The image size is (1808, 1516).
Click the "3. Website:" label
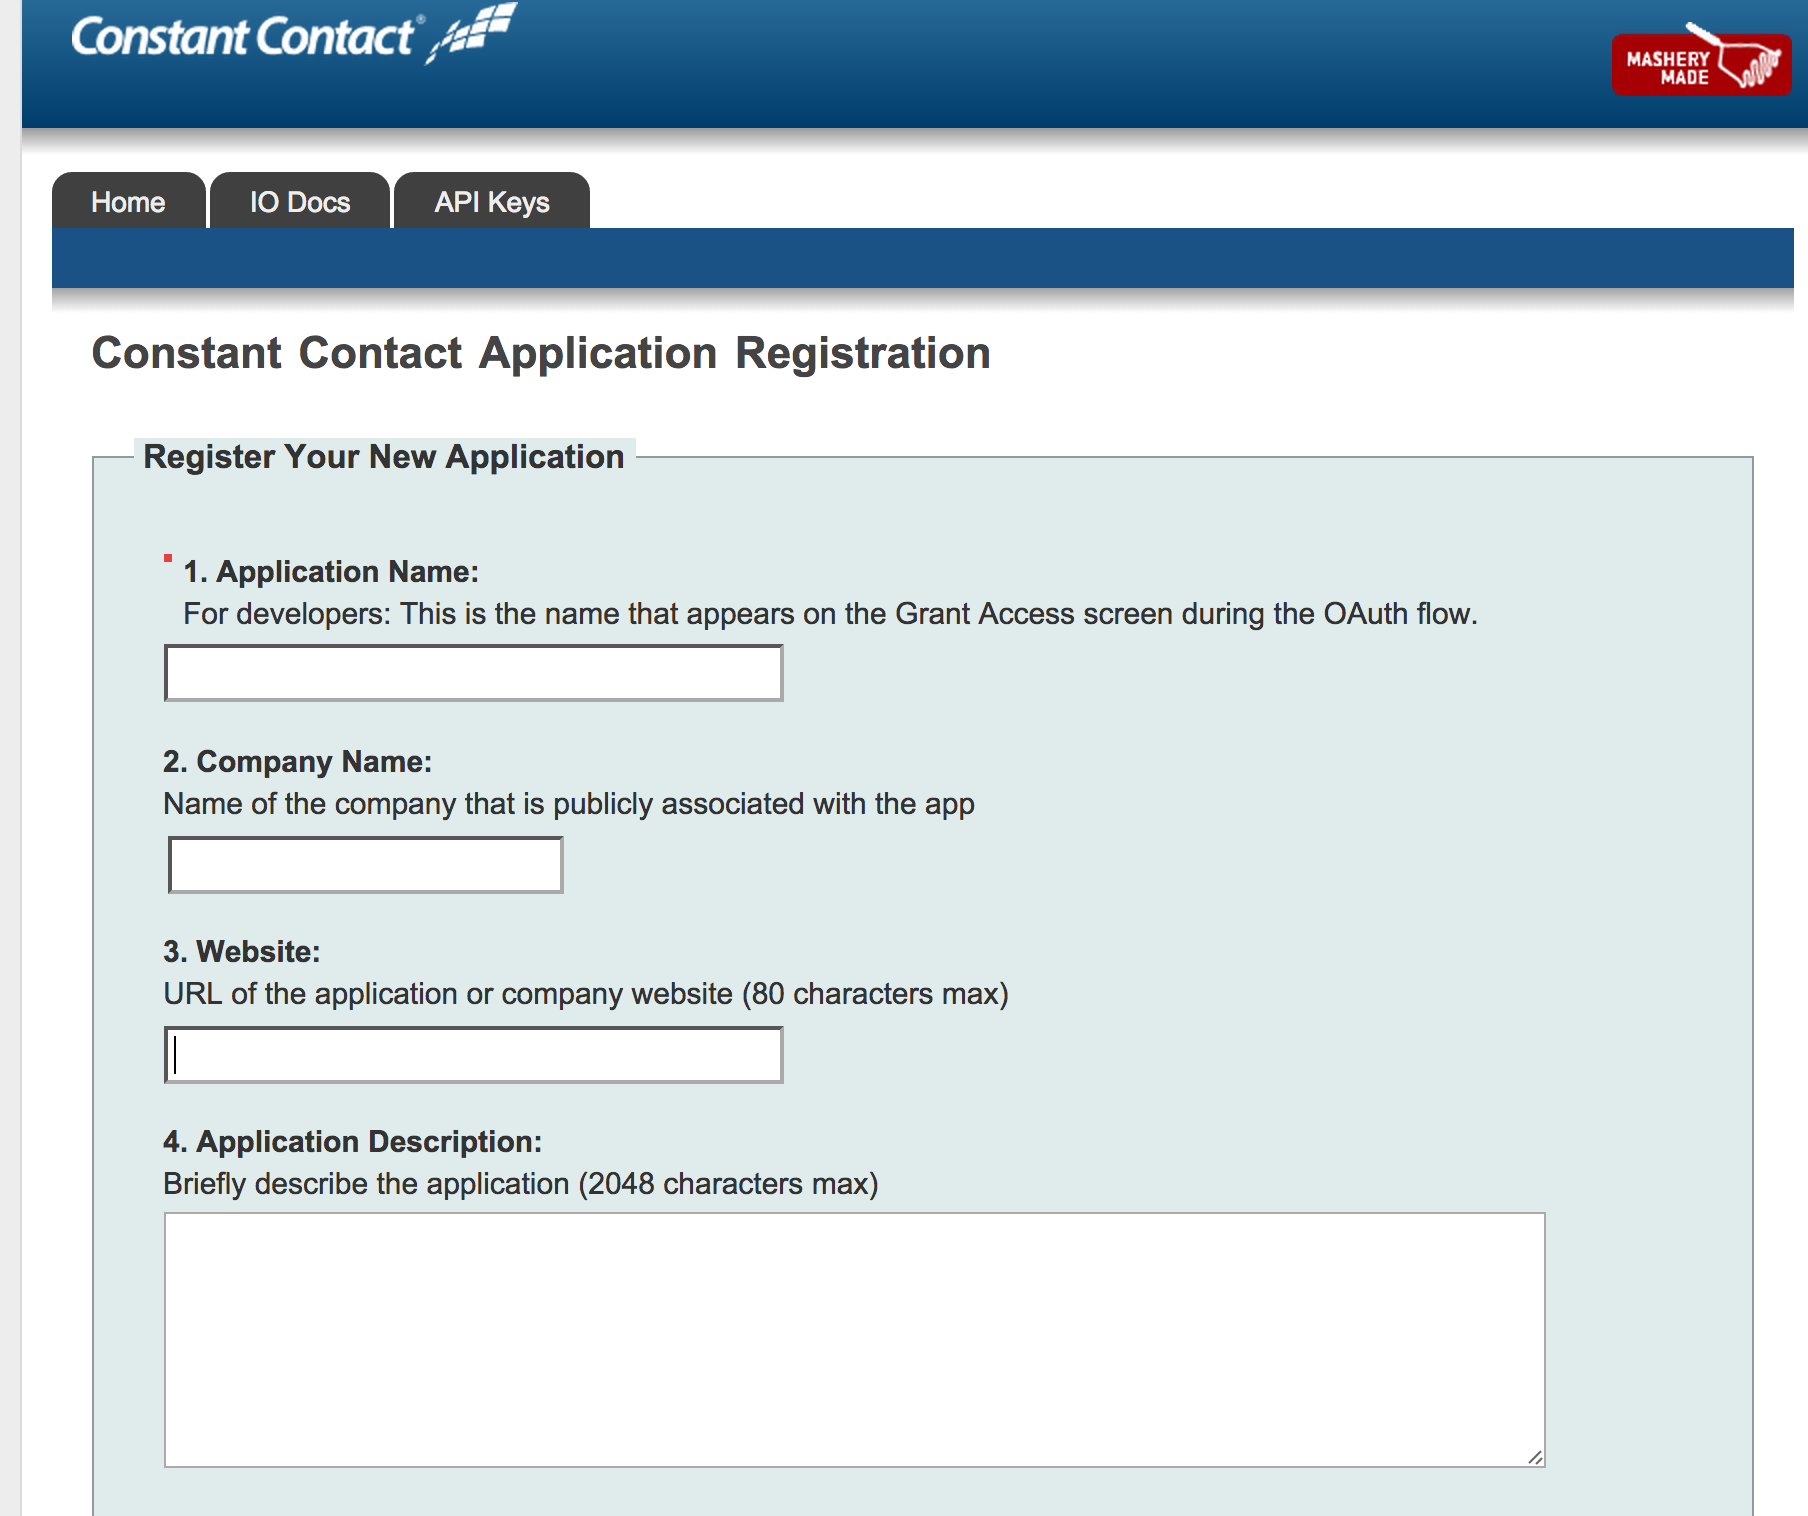pos(242,951)
